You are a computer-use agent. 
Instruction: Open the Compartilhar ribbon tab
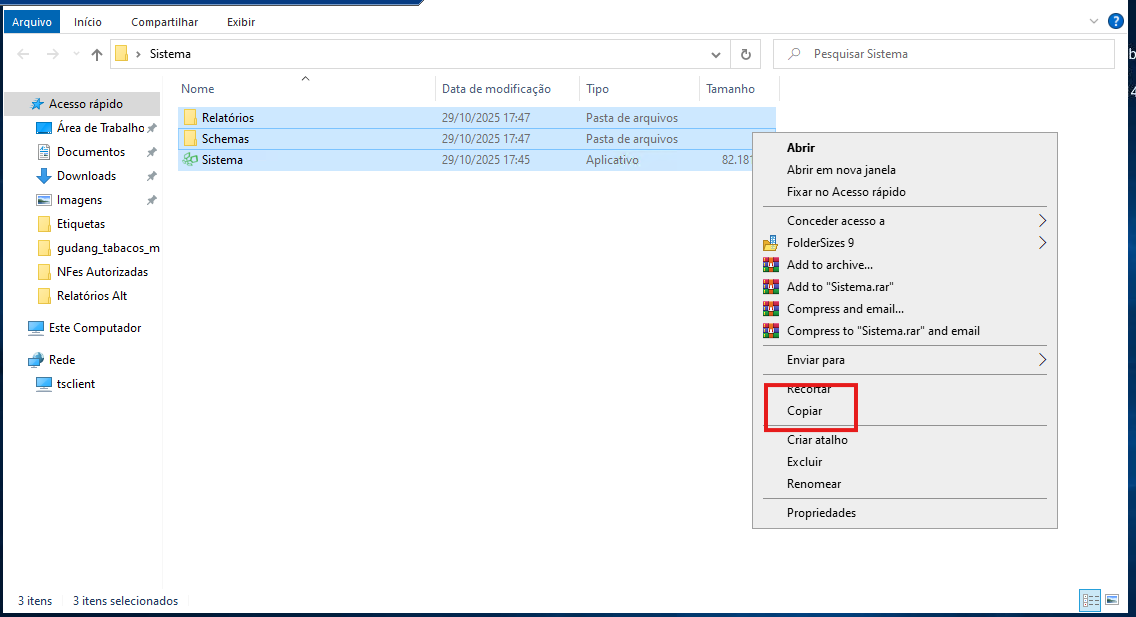point(164,22)
